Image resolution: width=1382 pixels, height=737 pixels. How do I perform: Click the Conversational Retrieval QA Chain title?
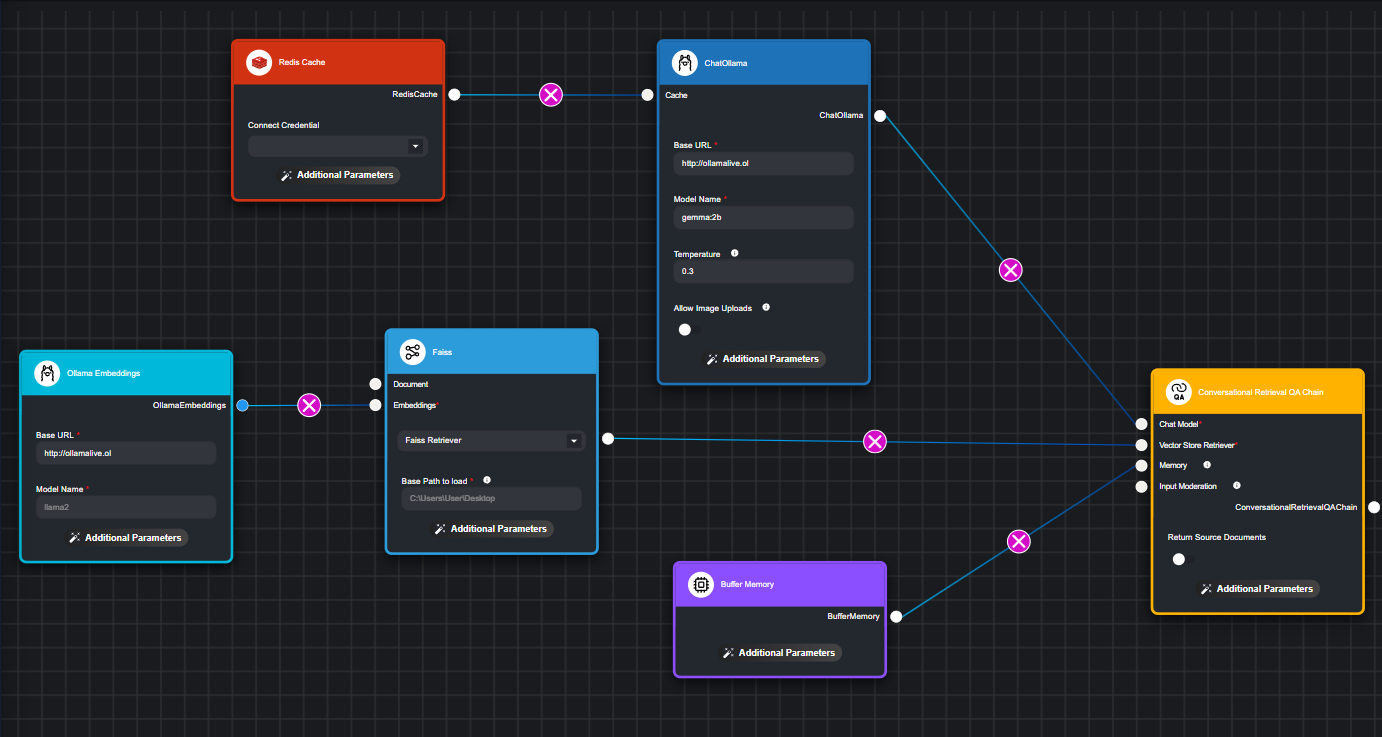point(1261,392)
